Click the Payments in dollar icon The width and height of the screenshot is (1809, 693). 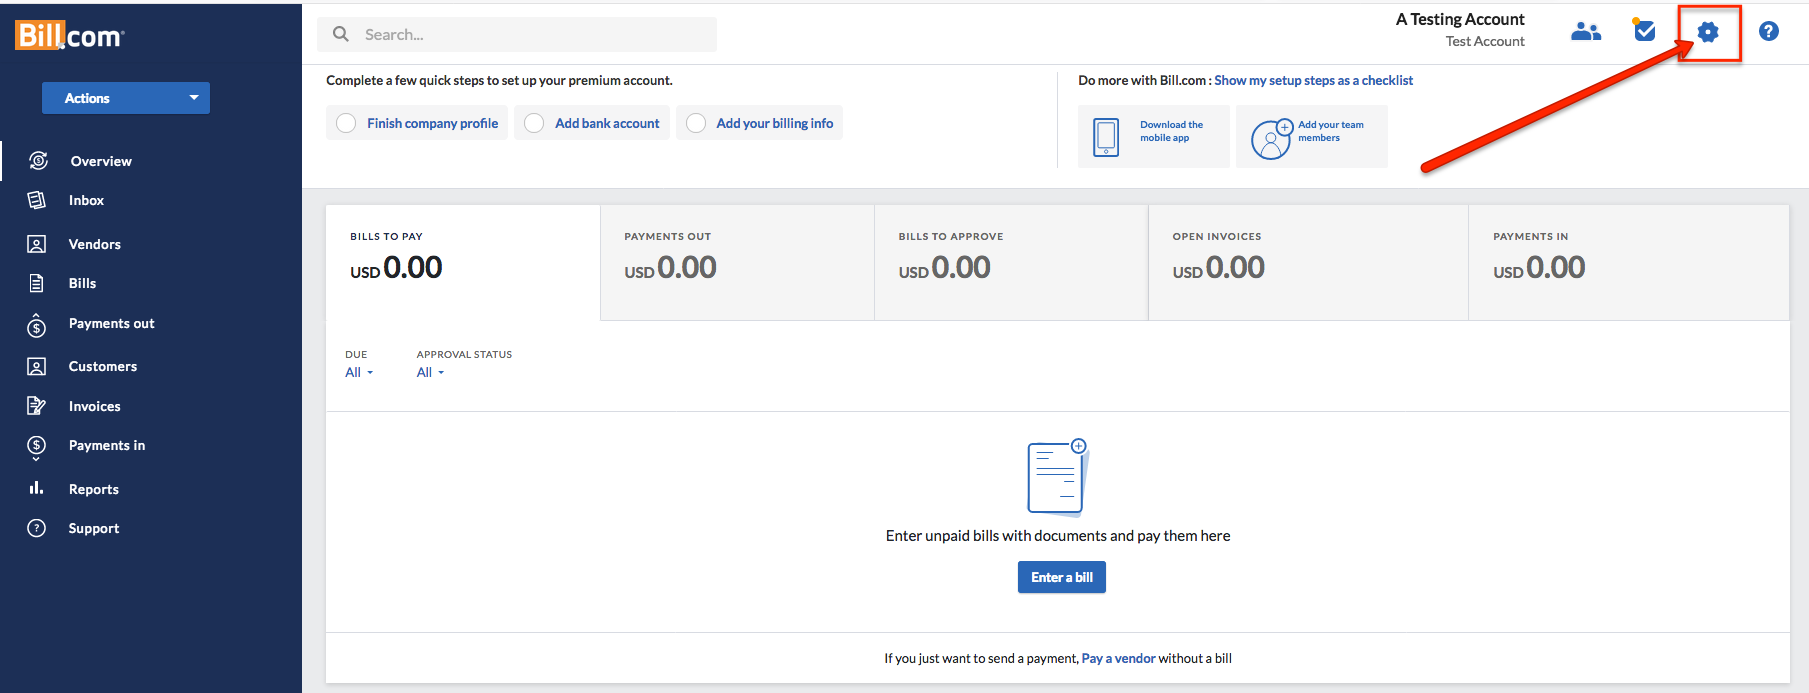[x=37, y=447]
